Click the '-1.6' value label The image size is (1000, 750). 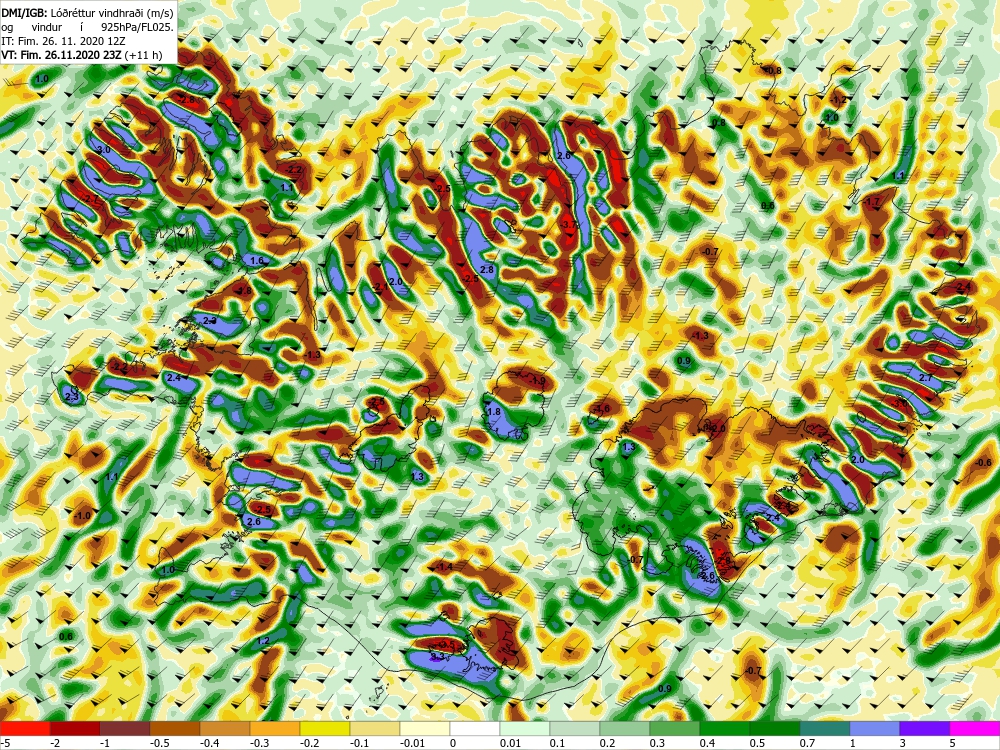click(x=601, y=409)
